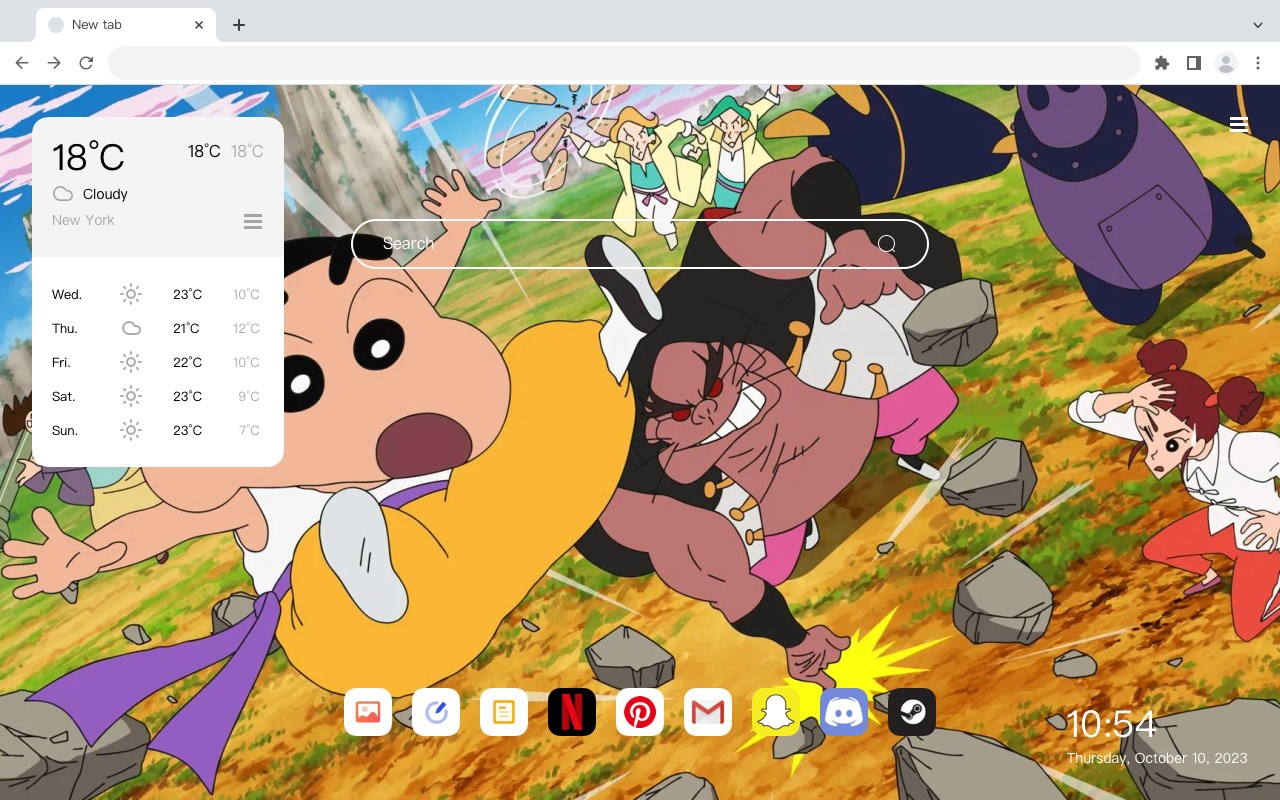Click the 10:54 clock display

(x=1112, y=724)
